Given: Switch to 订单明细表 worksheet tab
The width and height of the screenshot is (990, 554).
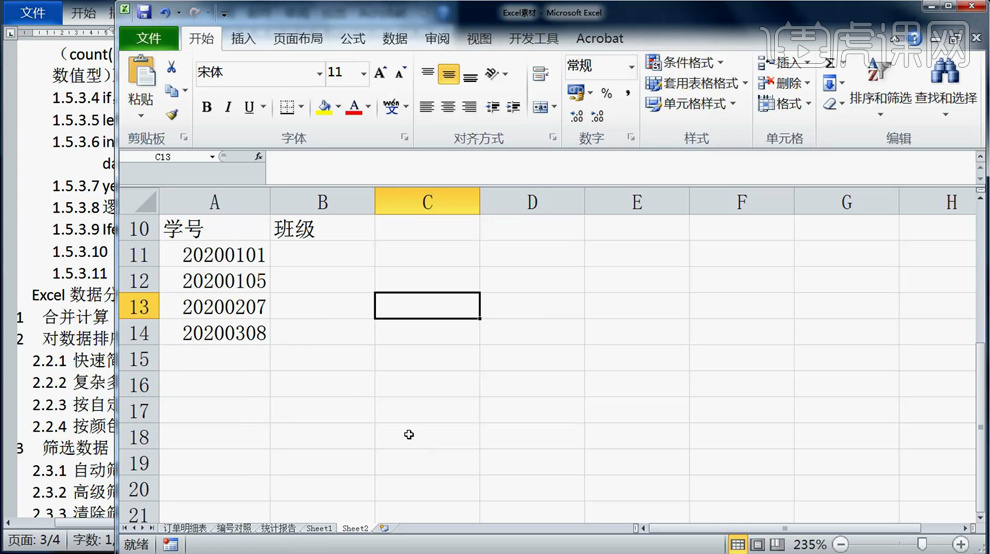Looking at the screenshot, I should [x=185, y=528].
